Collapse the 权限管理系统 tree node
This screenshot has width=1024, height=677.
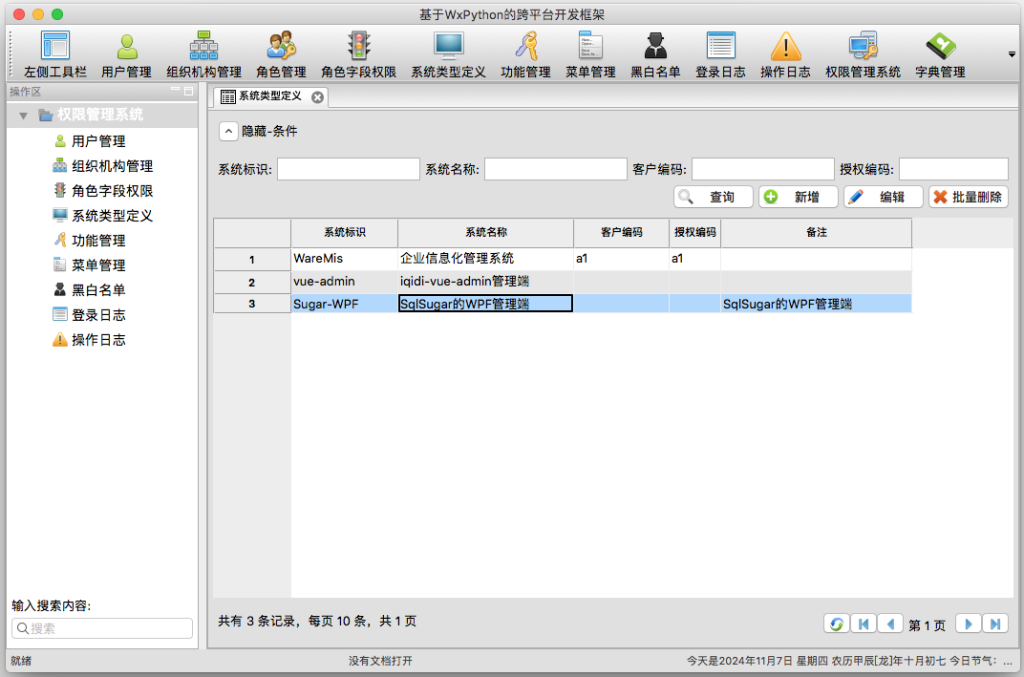pyautogui.click(x=24, y=116)
